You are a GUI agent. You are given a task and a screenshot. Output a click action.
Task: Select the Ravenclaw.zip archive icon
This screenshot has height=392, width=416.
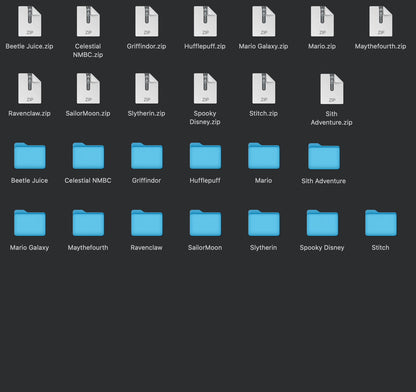pyautogui.click(x=30, y=88)
